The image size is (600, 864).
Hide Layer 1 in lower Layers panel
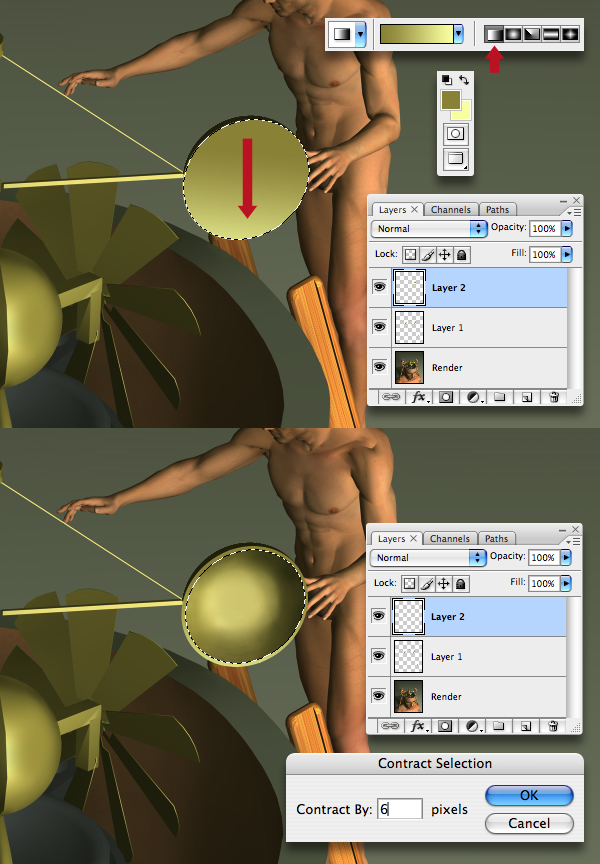[x=379, y=656]
